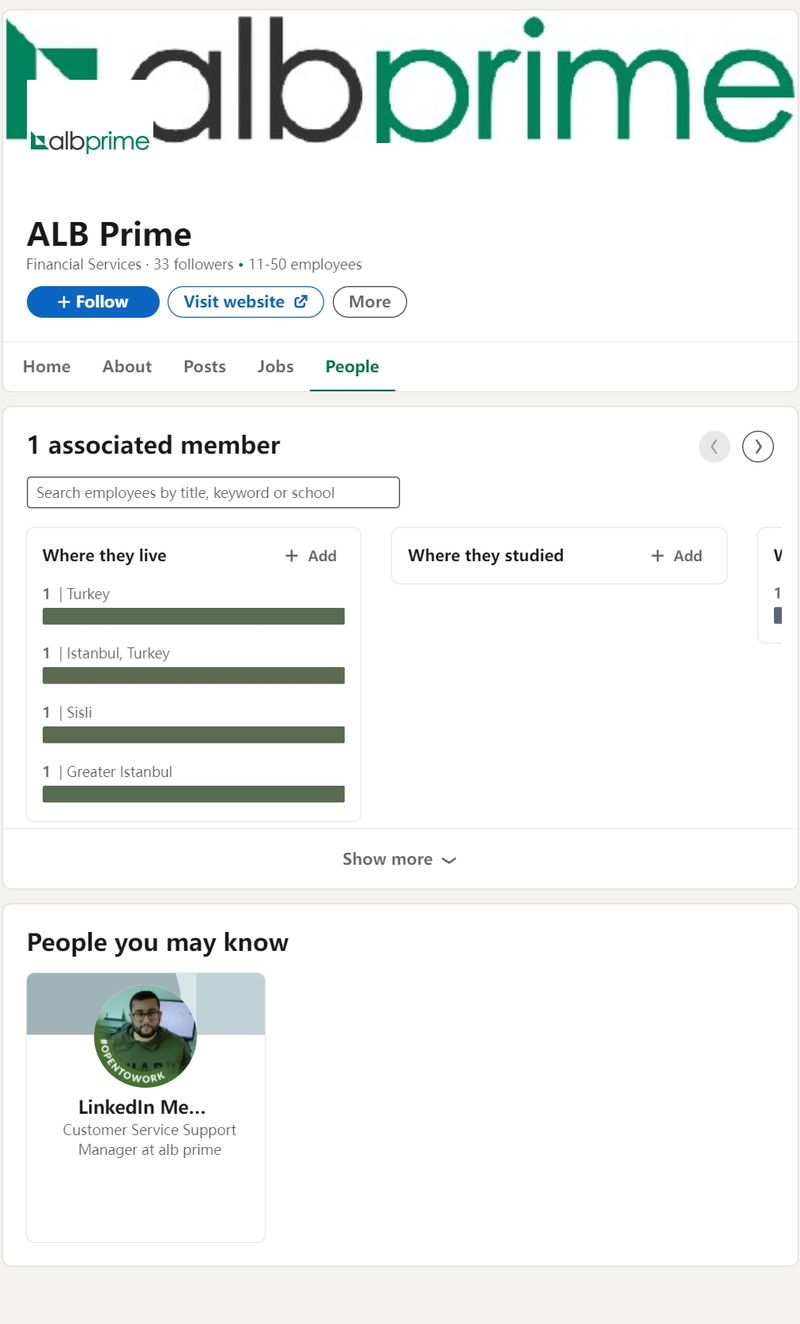Switch to the Jobs tab
Screen dimensions: 800x1324
point(276,366)
